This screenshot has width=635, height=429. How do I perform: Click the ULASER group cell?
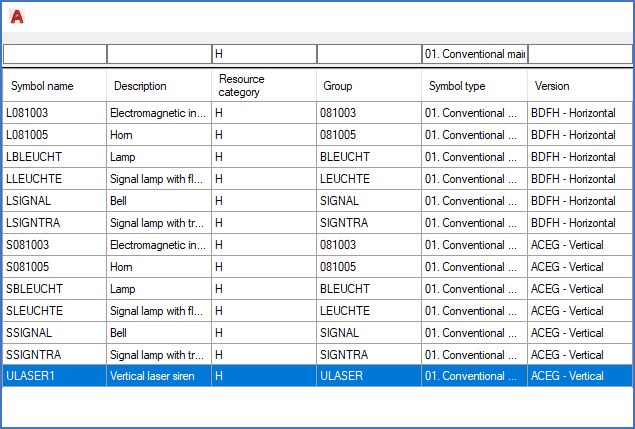[x=369, y=376]
